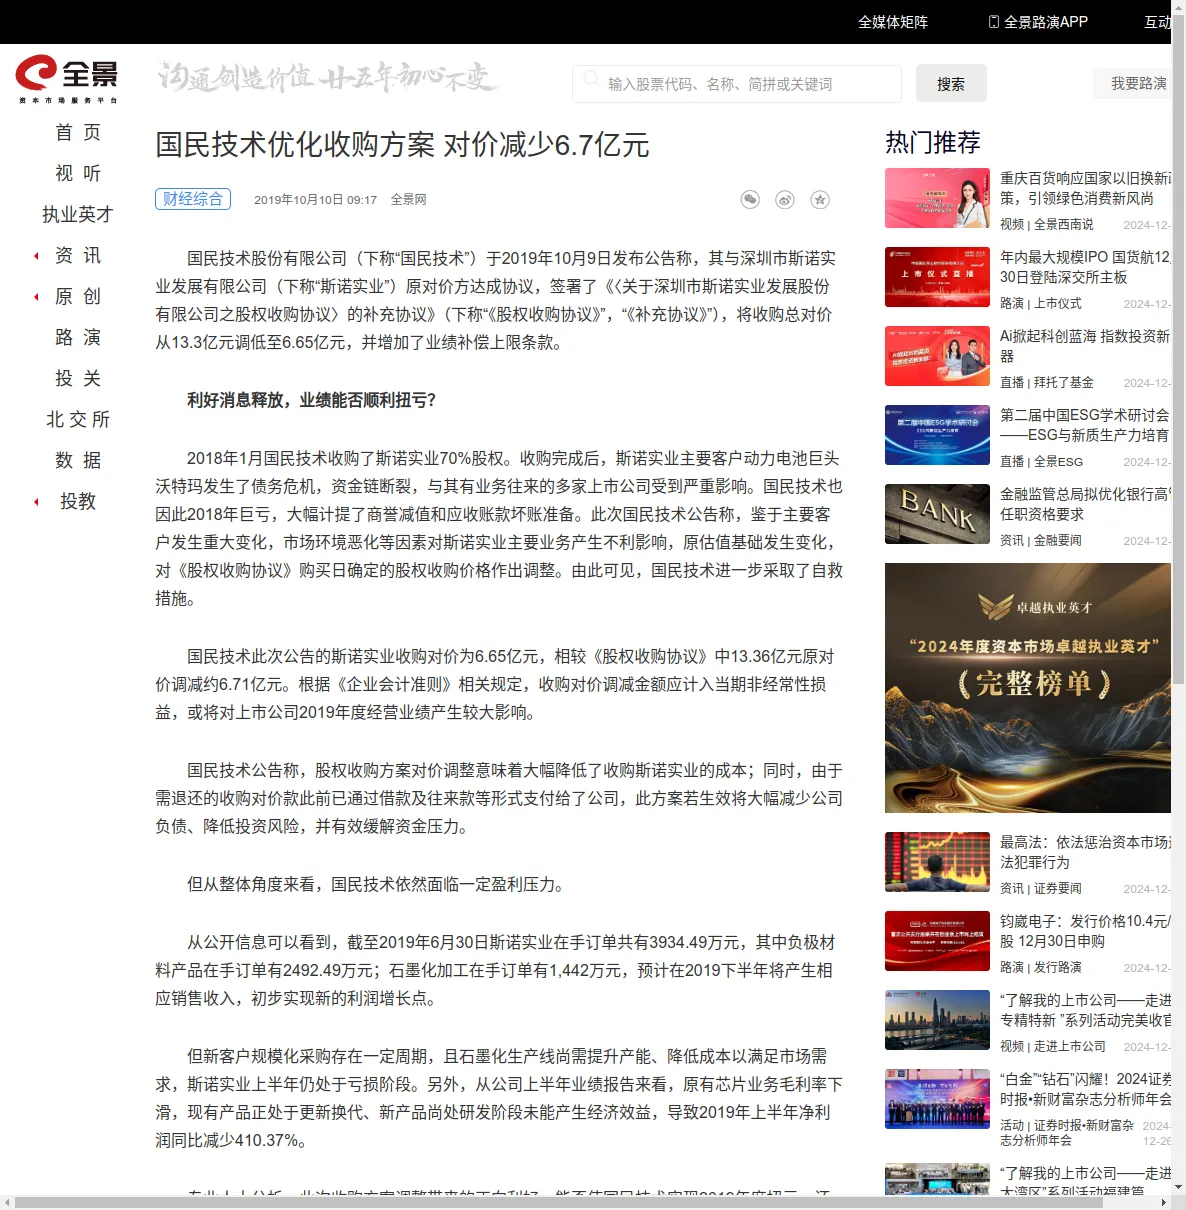Click the 我要路演 button
1186x1210 pixels.
click(x=1133, y=84)
